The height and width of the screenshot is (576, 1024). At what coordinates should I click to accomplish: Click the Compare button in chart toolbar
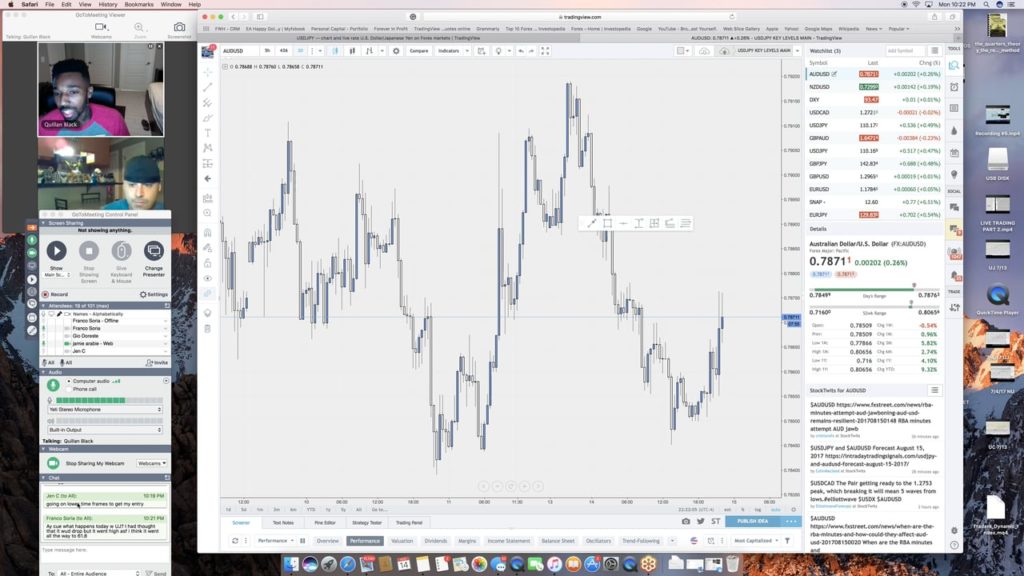tap(419, 51)
